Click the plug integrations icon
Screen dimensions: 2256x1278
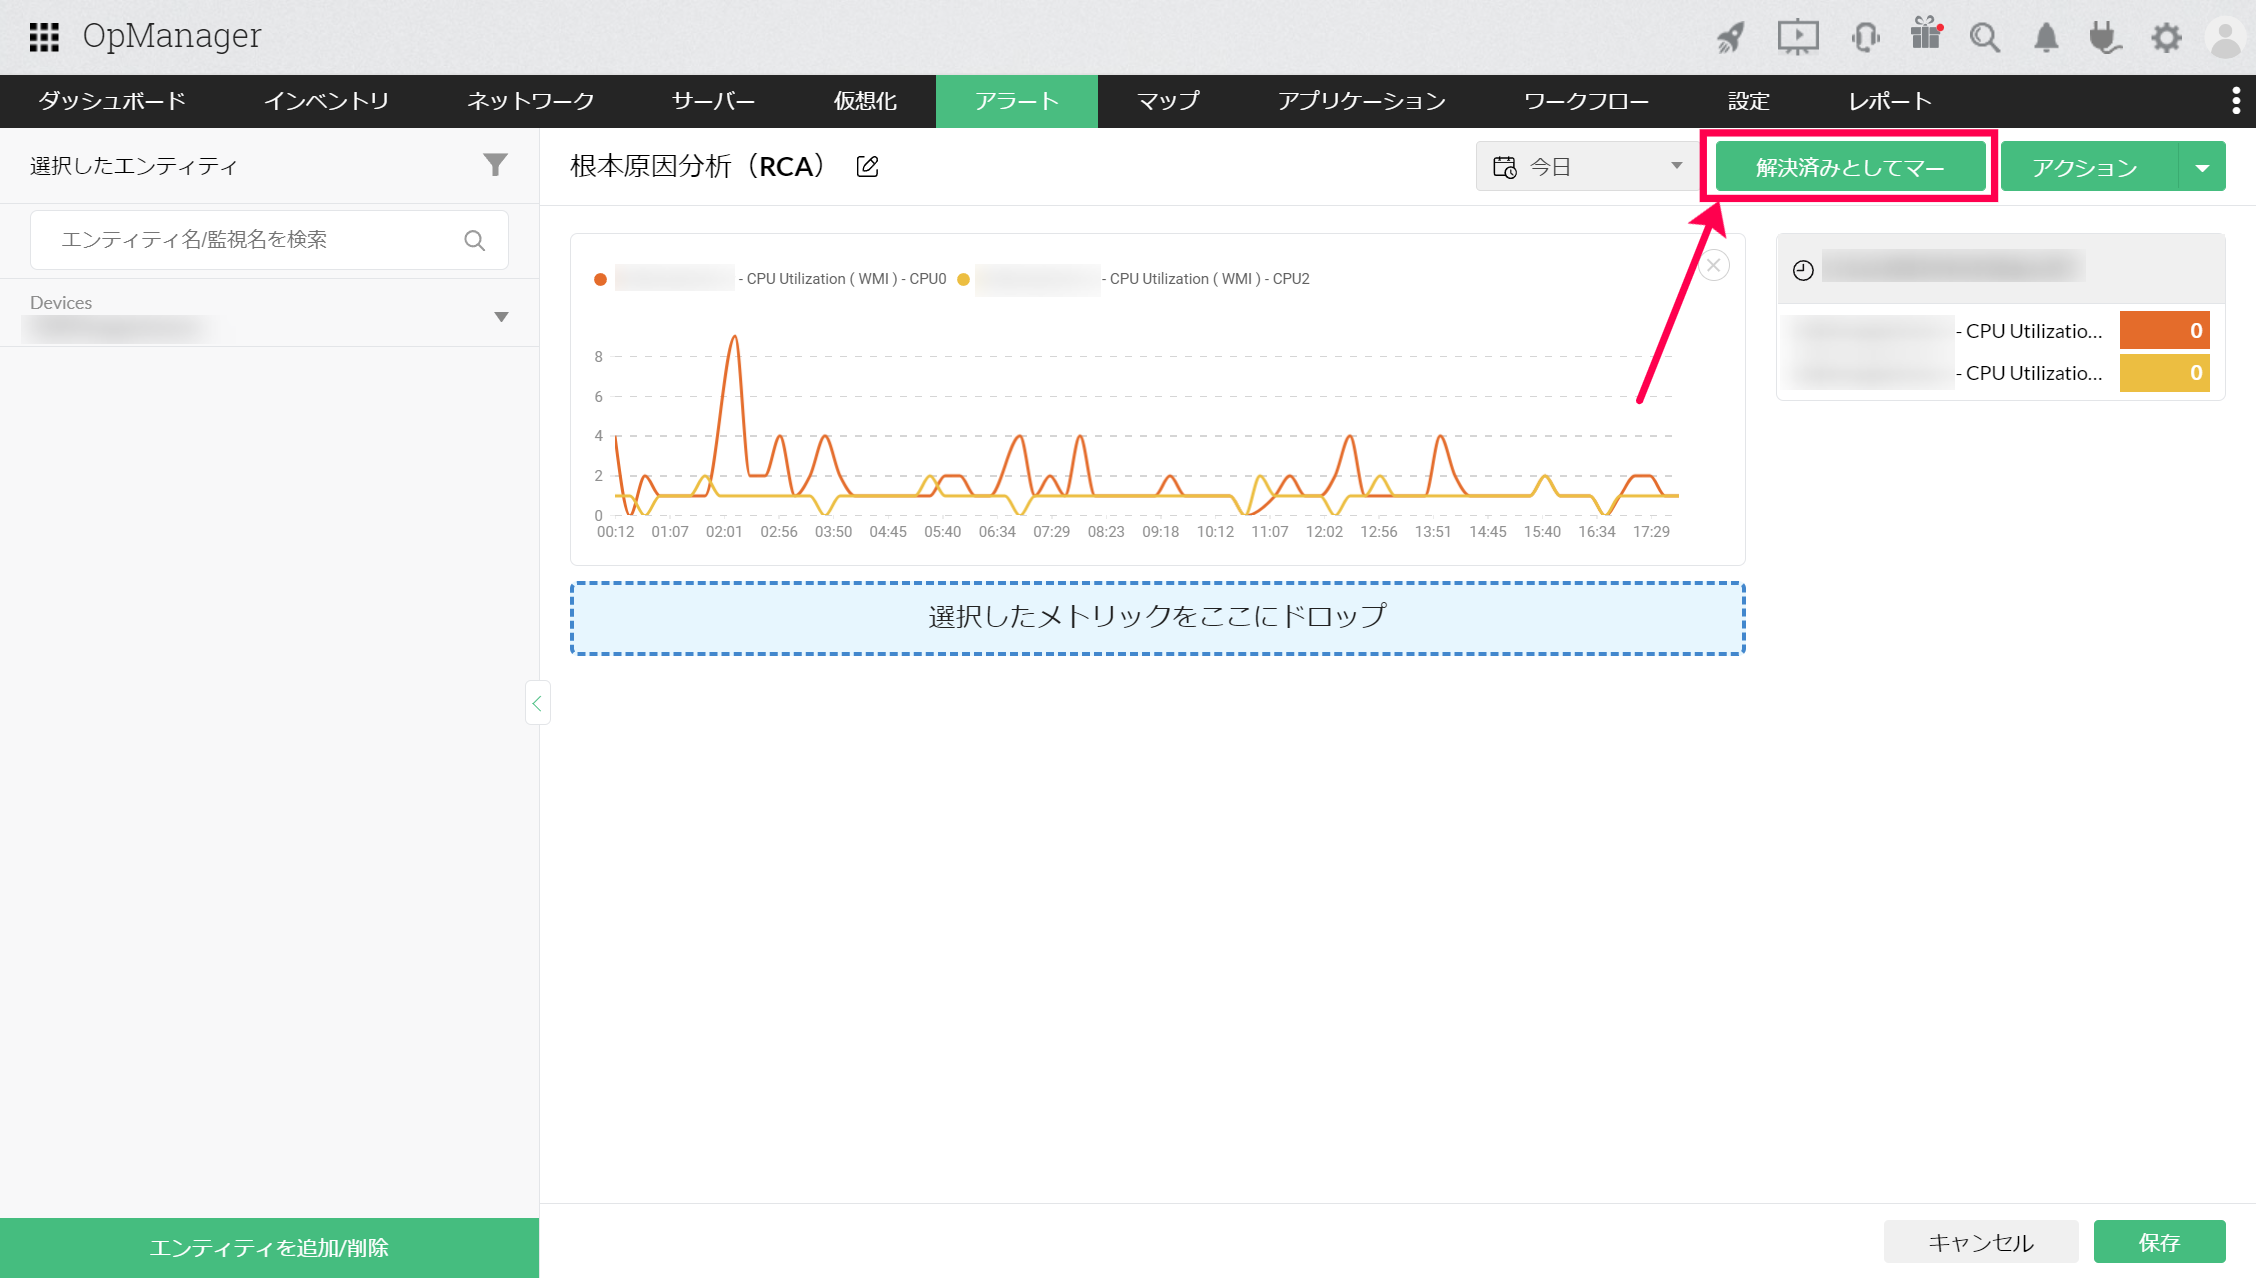pyautogui.click(x=2105, y=38)
